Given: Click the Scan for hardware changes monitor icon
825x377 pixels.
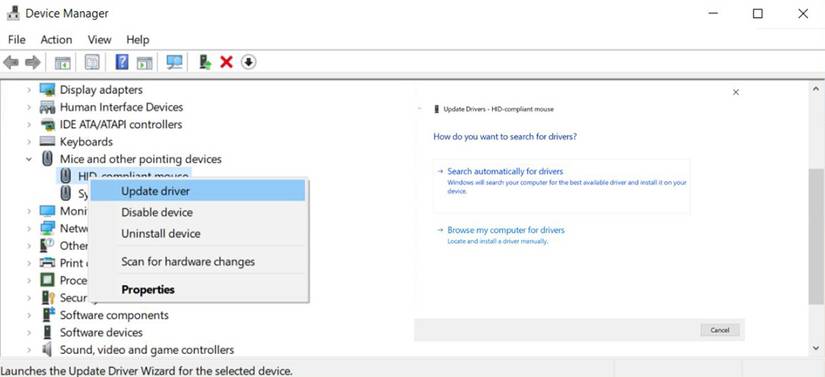Looking at the screenshot, I should click(x=174, y=63).
